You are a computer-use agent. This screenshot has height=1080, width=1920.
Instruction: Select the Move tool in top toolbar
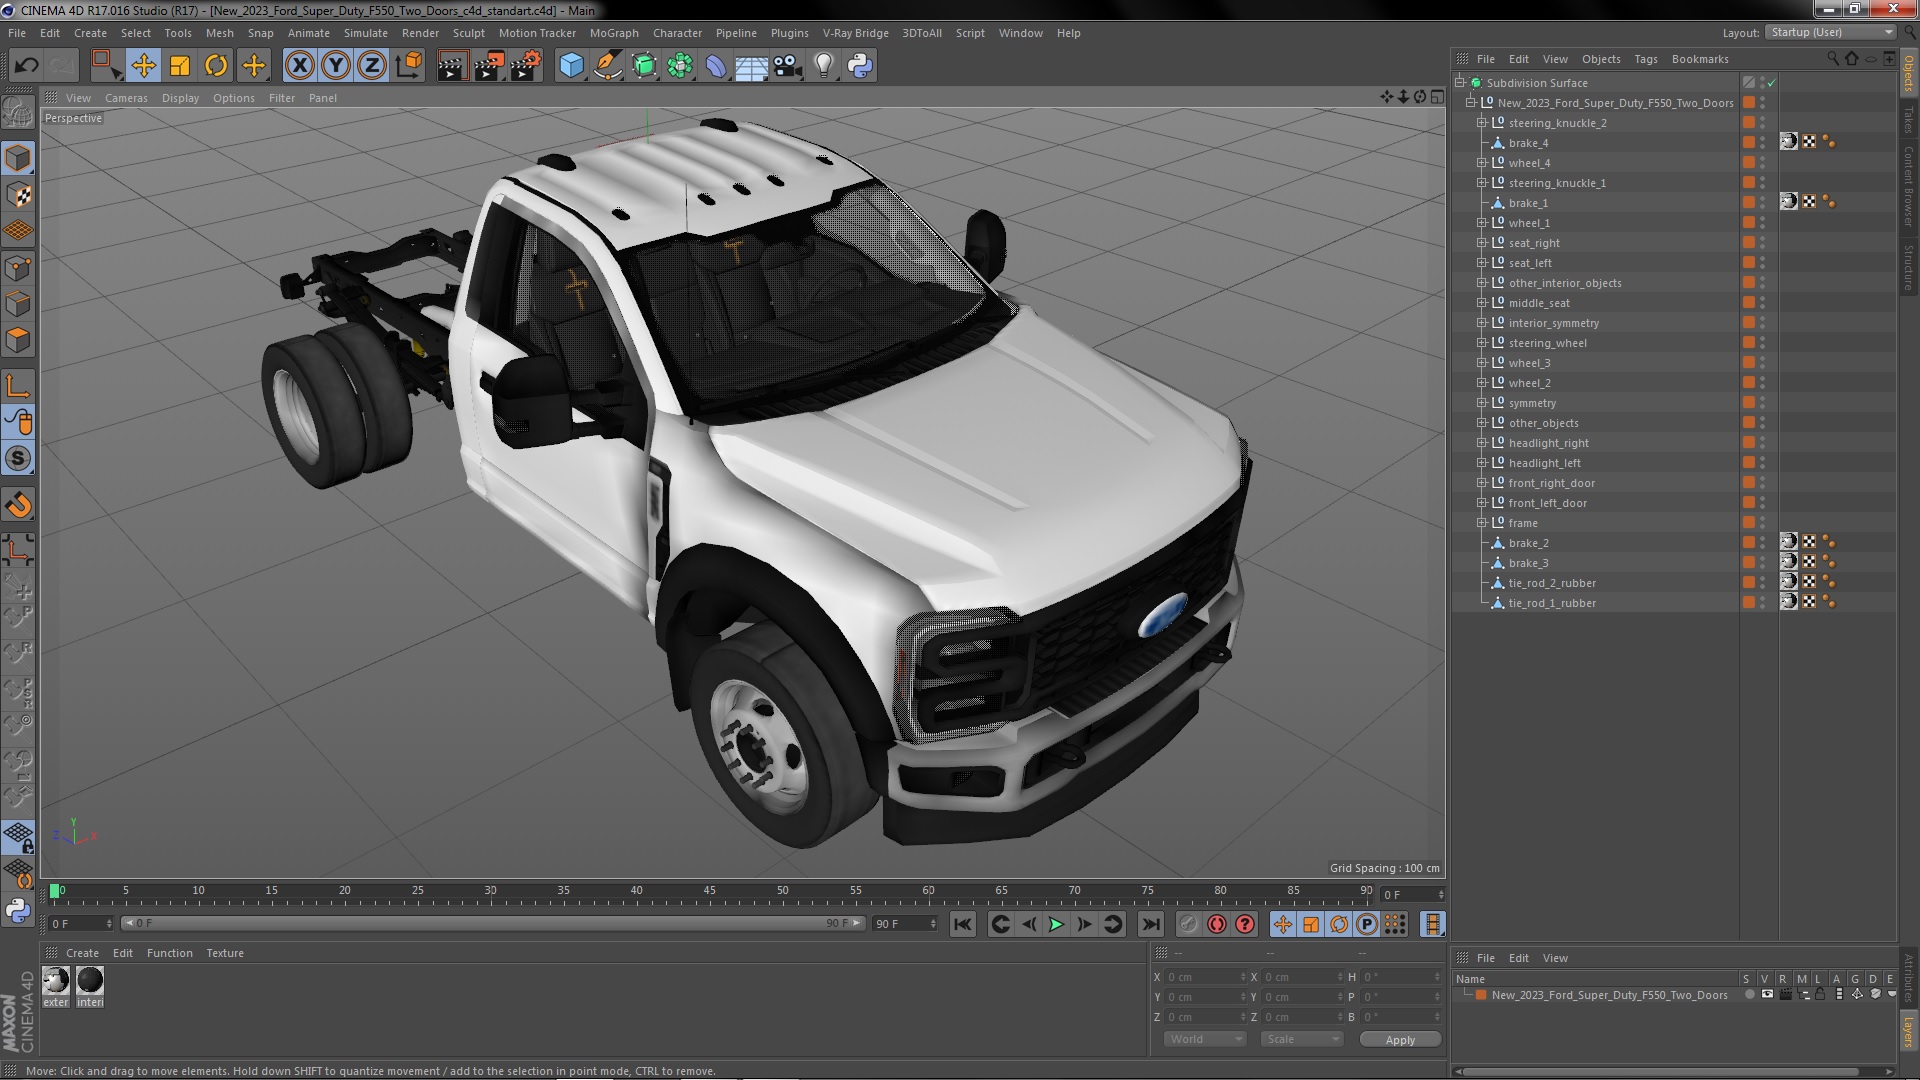point(143,66)
